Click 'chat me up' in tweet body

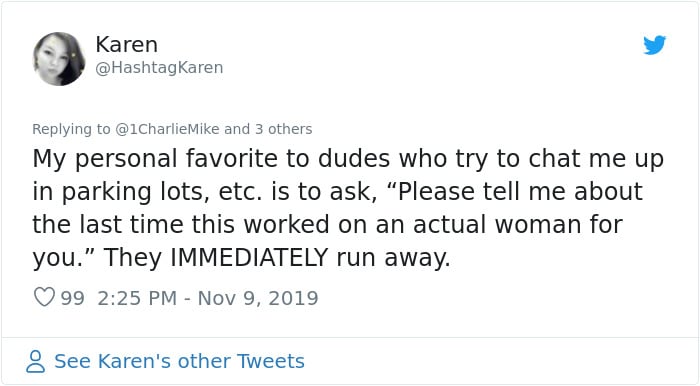tap(596, 159)
